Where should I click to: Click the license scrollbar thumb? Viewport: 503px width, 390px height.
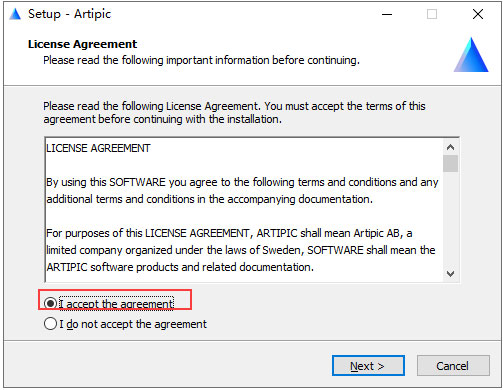pos(450,163)
